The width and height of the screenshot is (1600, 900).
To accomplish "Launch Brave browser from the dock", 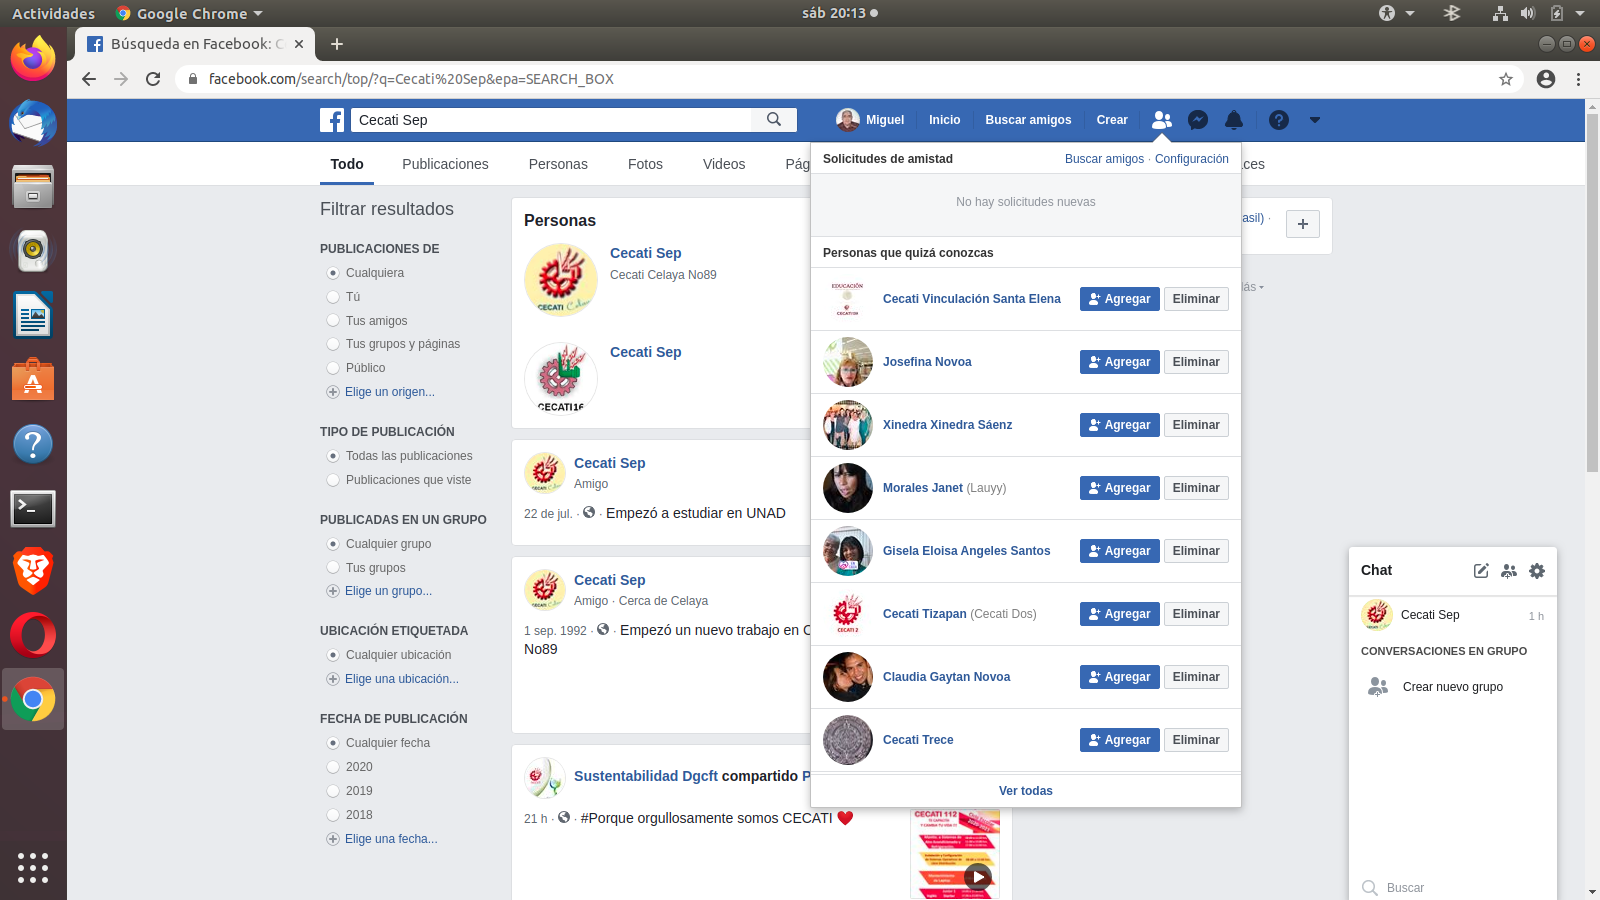I will (33, 571).
